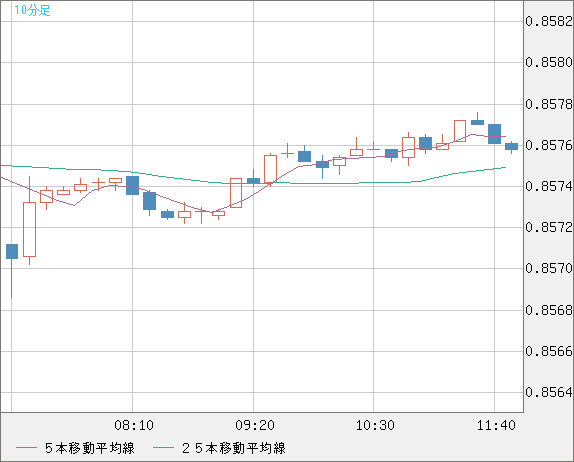The image size is (574, 462).
Task: Click the 0.8568 price axis label
Action: [x=549, y=310]
